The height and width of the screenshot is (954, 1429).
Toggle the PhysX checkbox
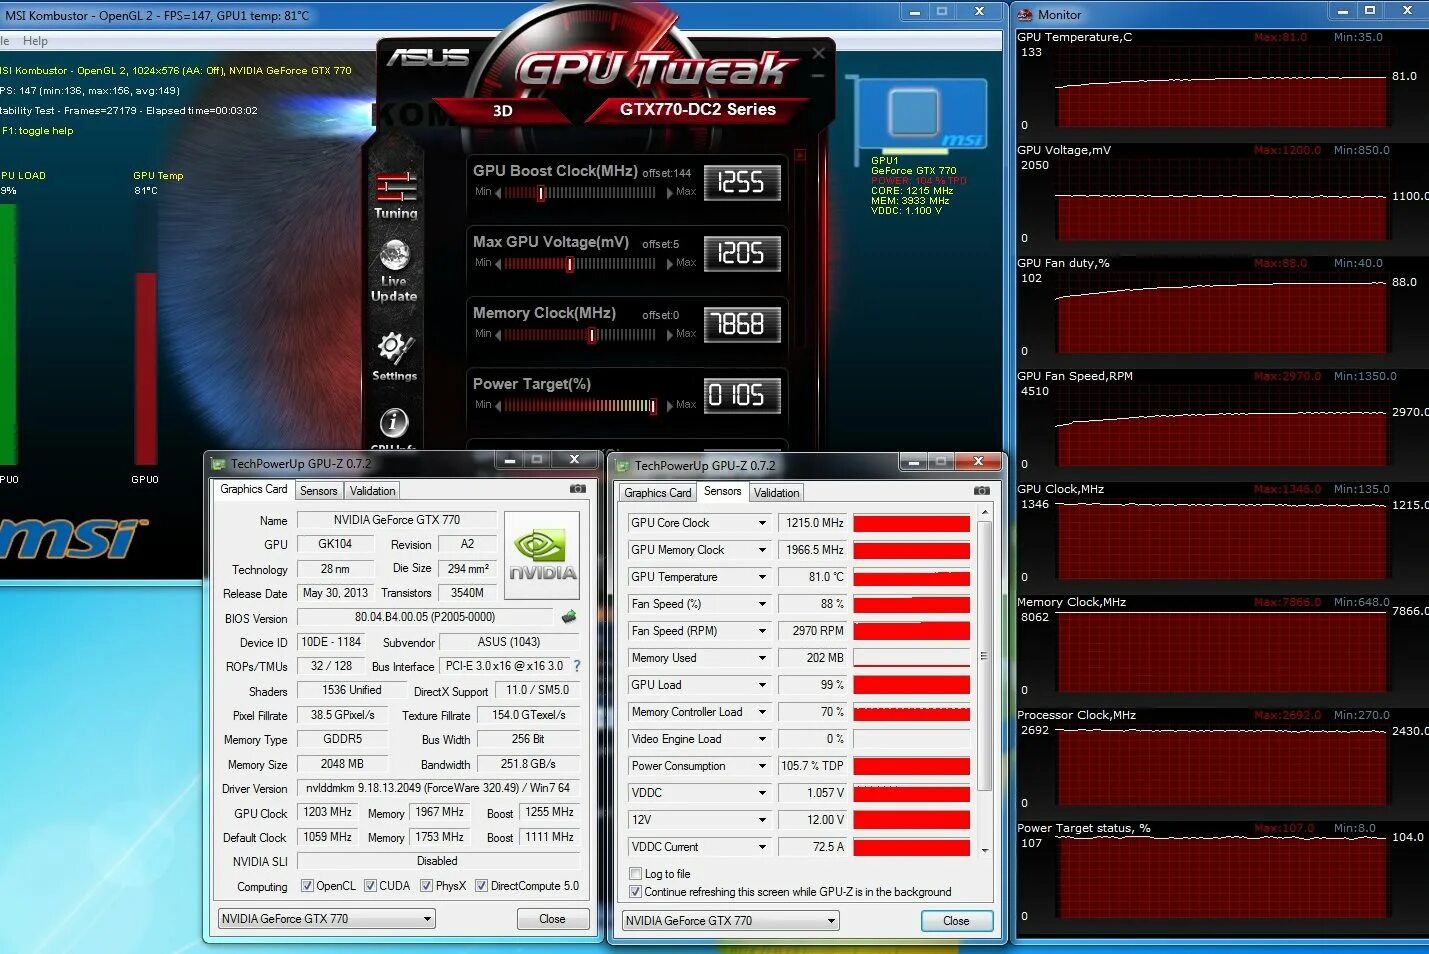[x=427, y=886]
